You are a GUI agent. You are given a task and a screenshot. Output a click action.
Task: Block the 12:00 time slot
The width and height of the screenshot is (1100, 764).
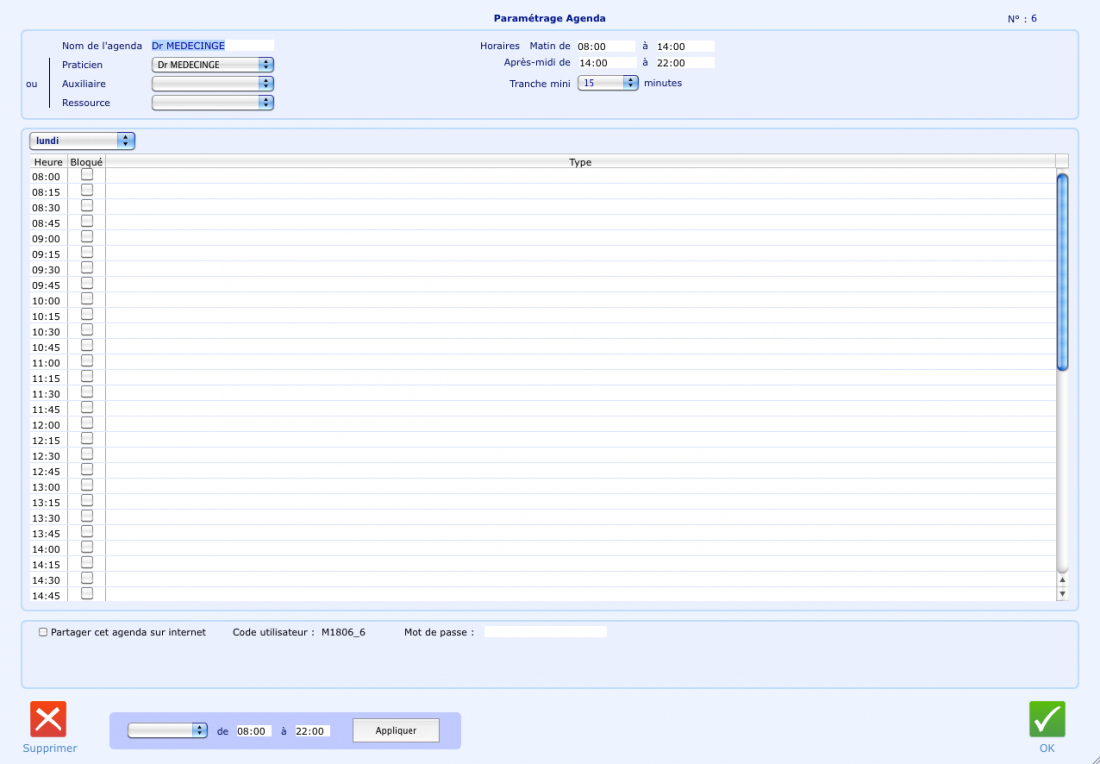(87, 422)
